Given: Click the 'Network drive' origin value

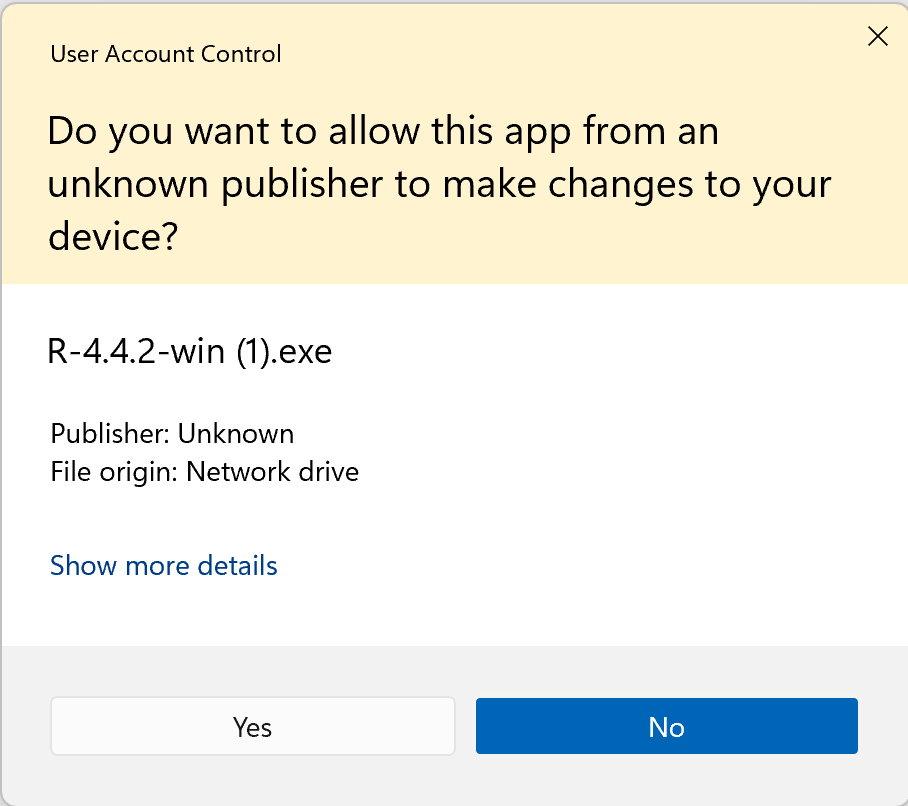Looking at the screenshot, I should (x=273, y=471).
